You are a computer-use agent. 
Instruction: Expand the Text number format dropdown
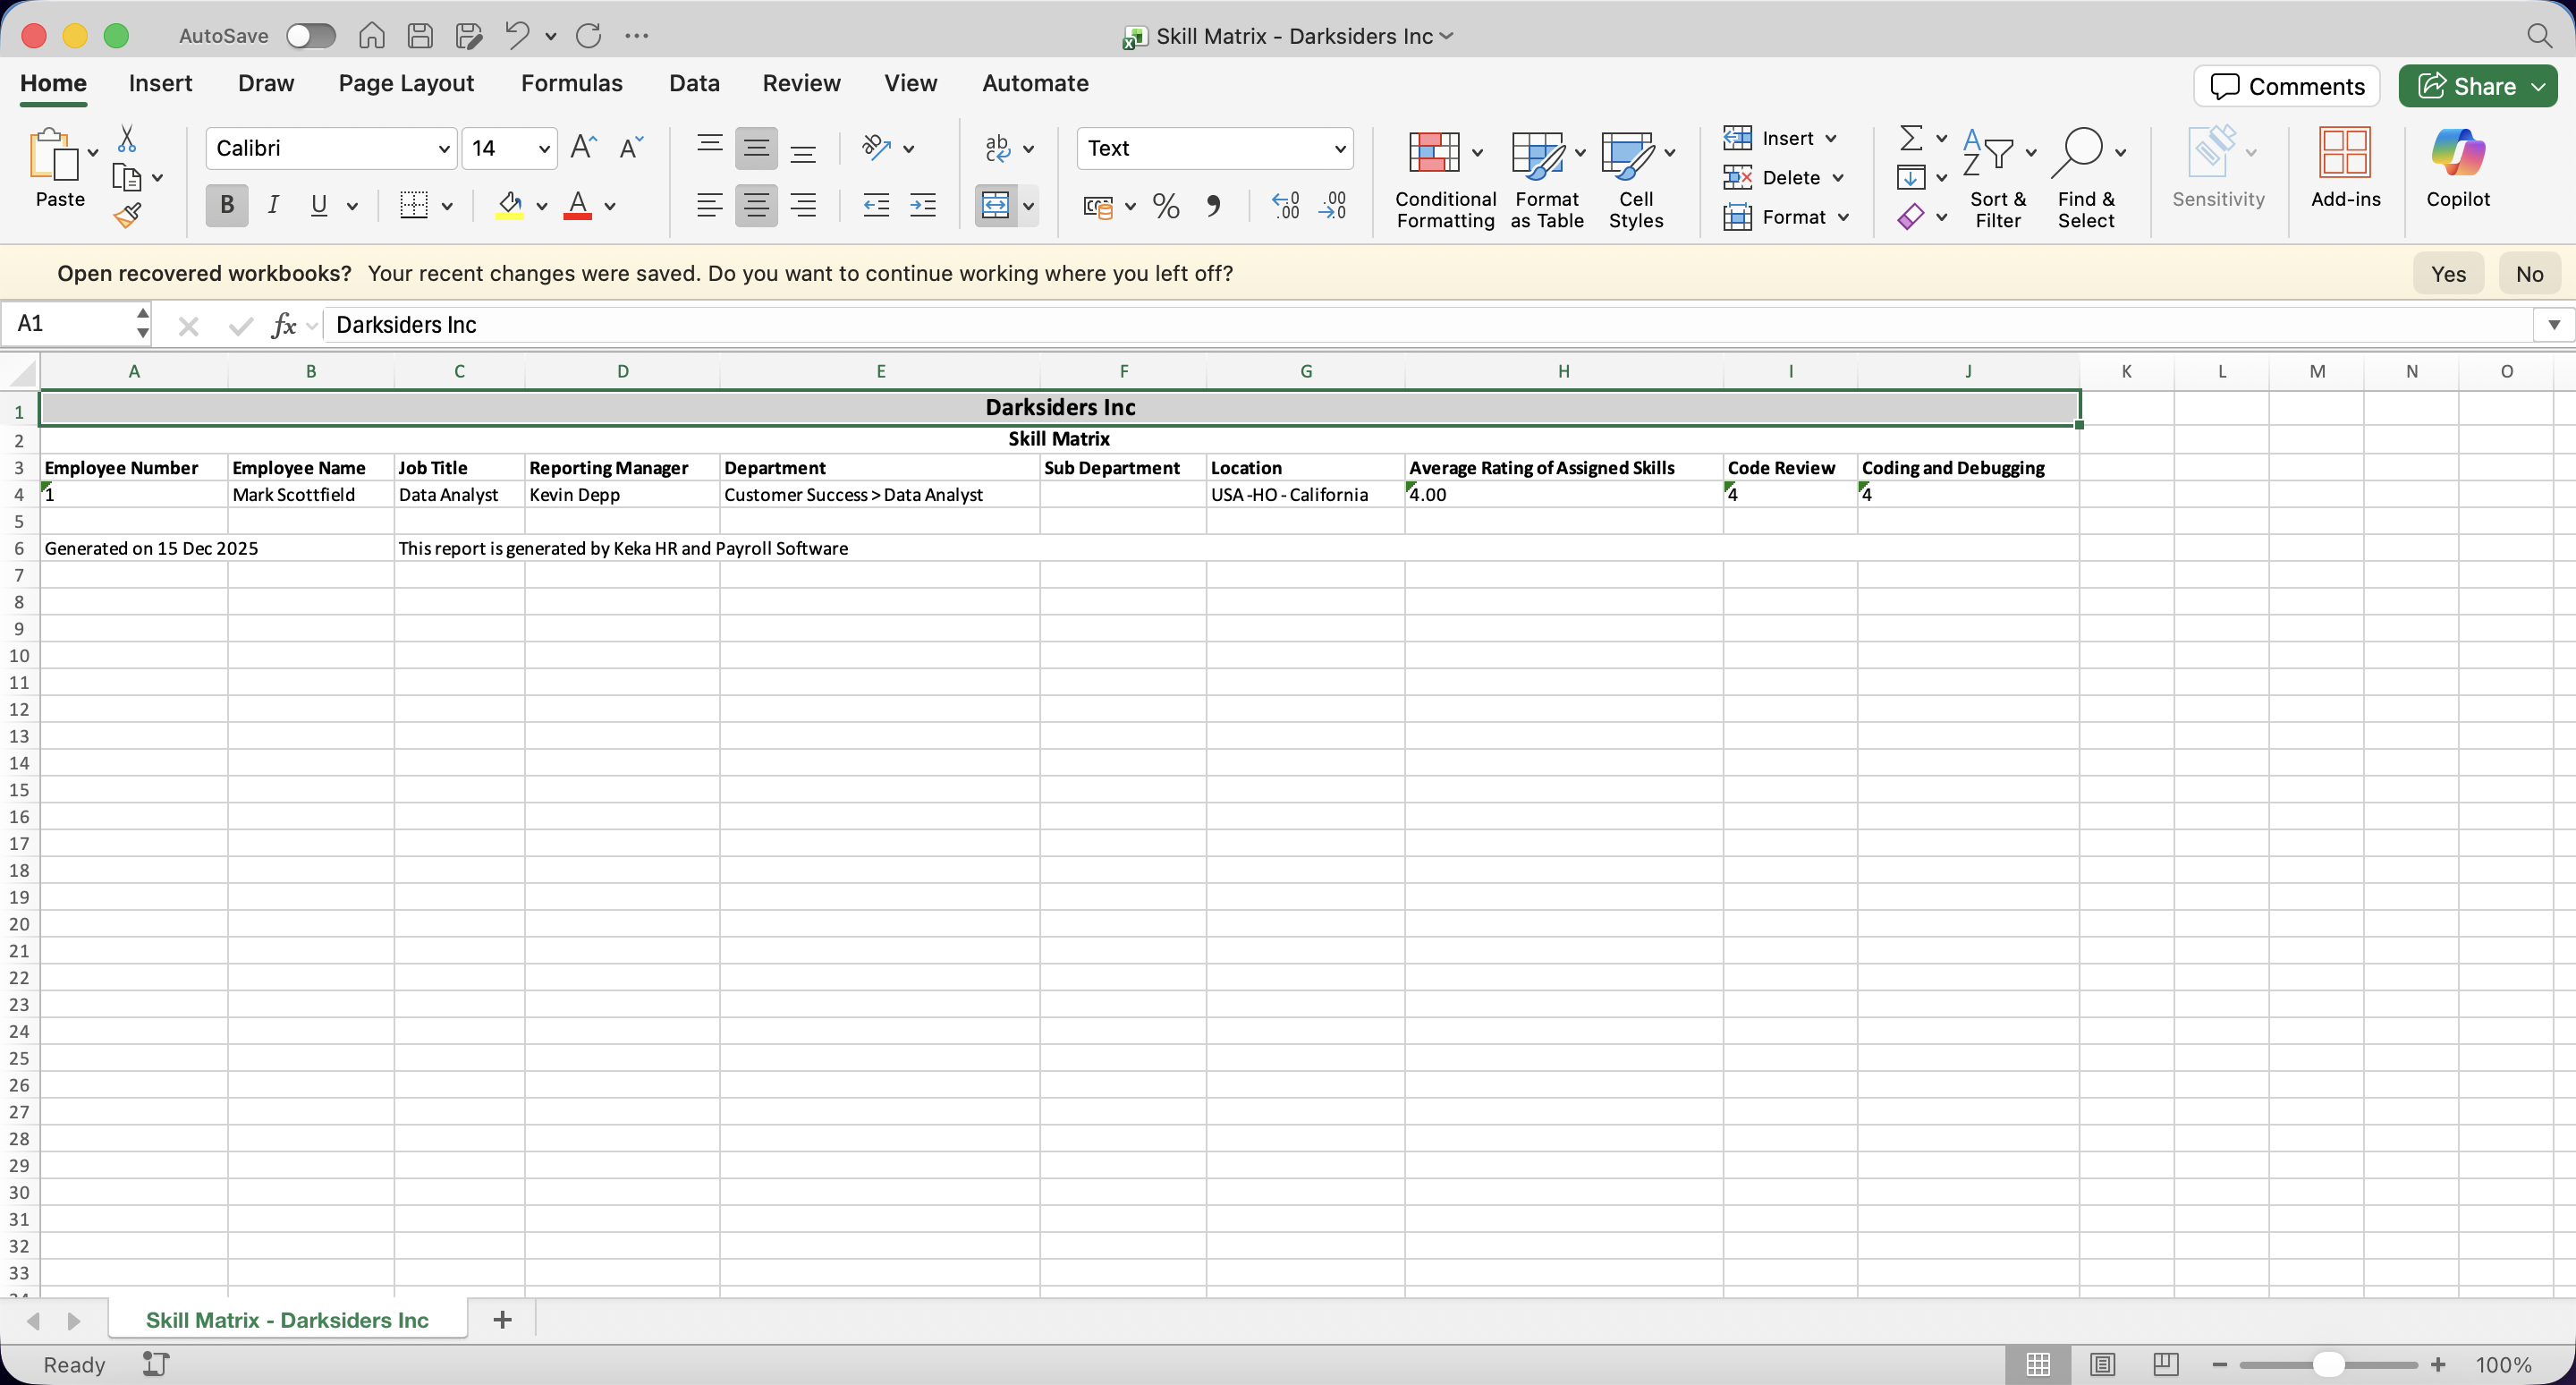[x=1339, y=149]
